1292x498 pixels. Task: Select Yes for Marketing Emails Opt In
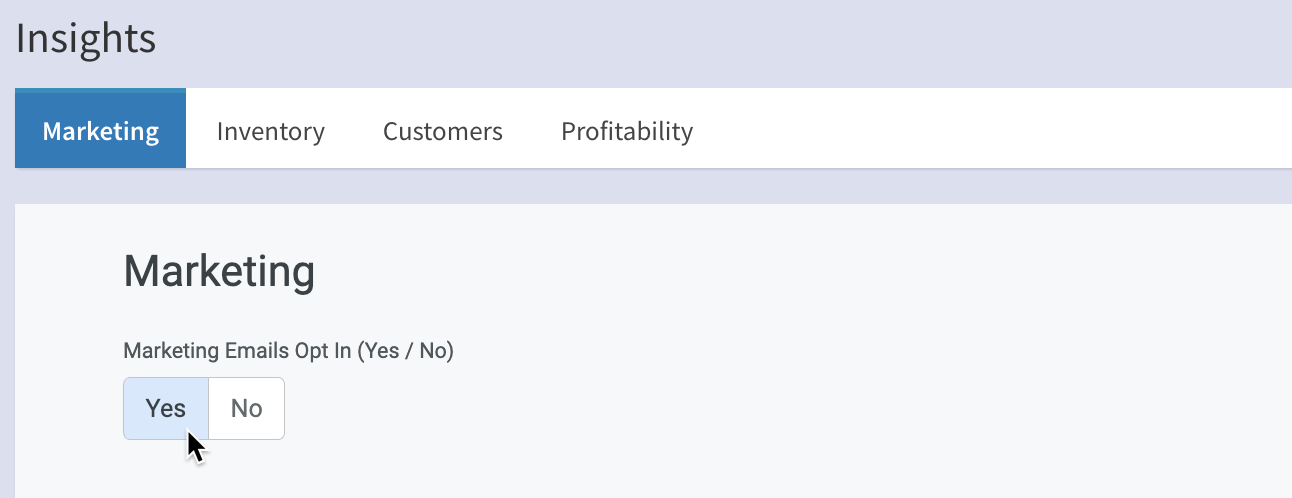(x=166, y=408)
